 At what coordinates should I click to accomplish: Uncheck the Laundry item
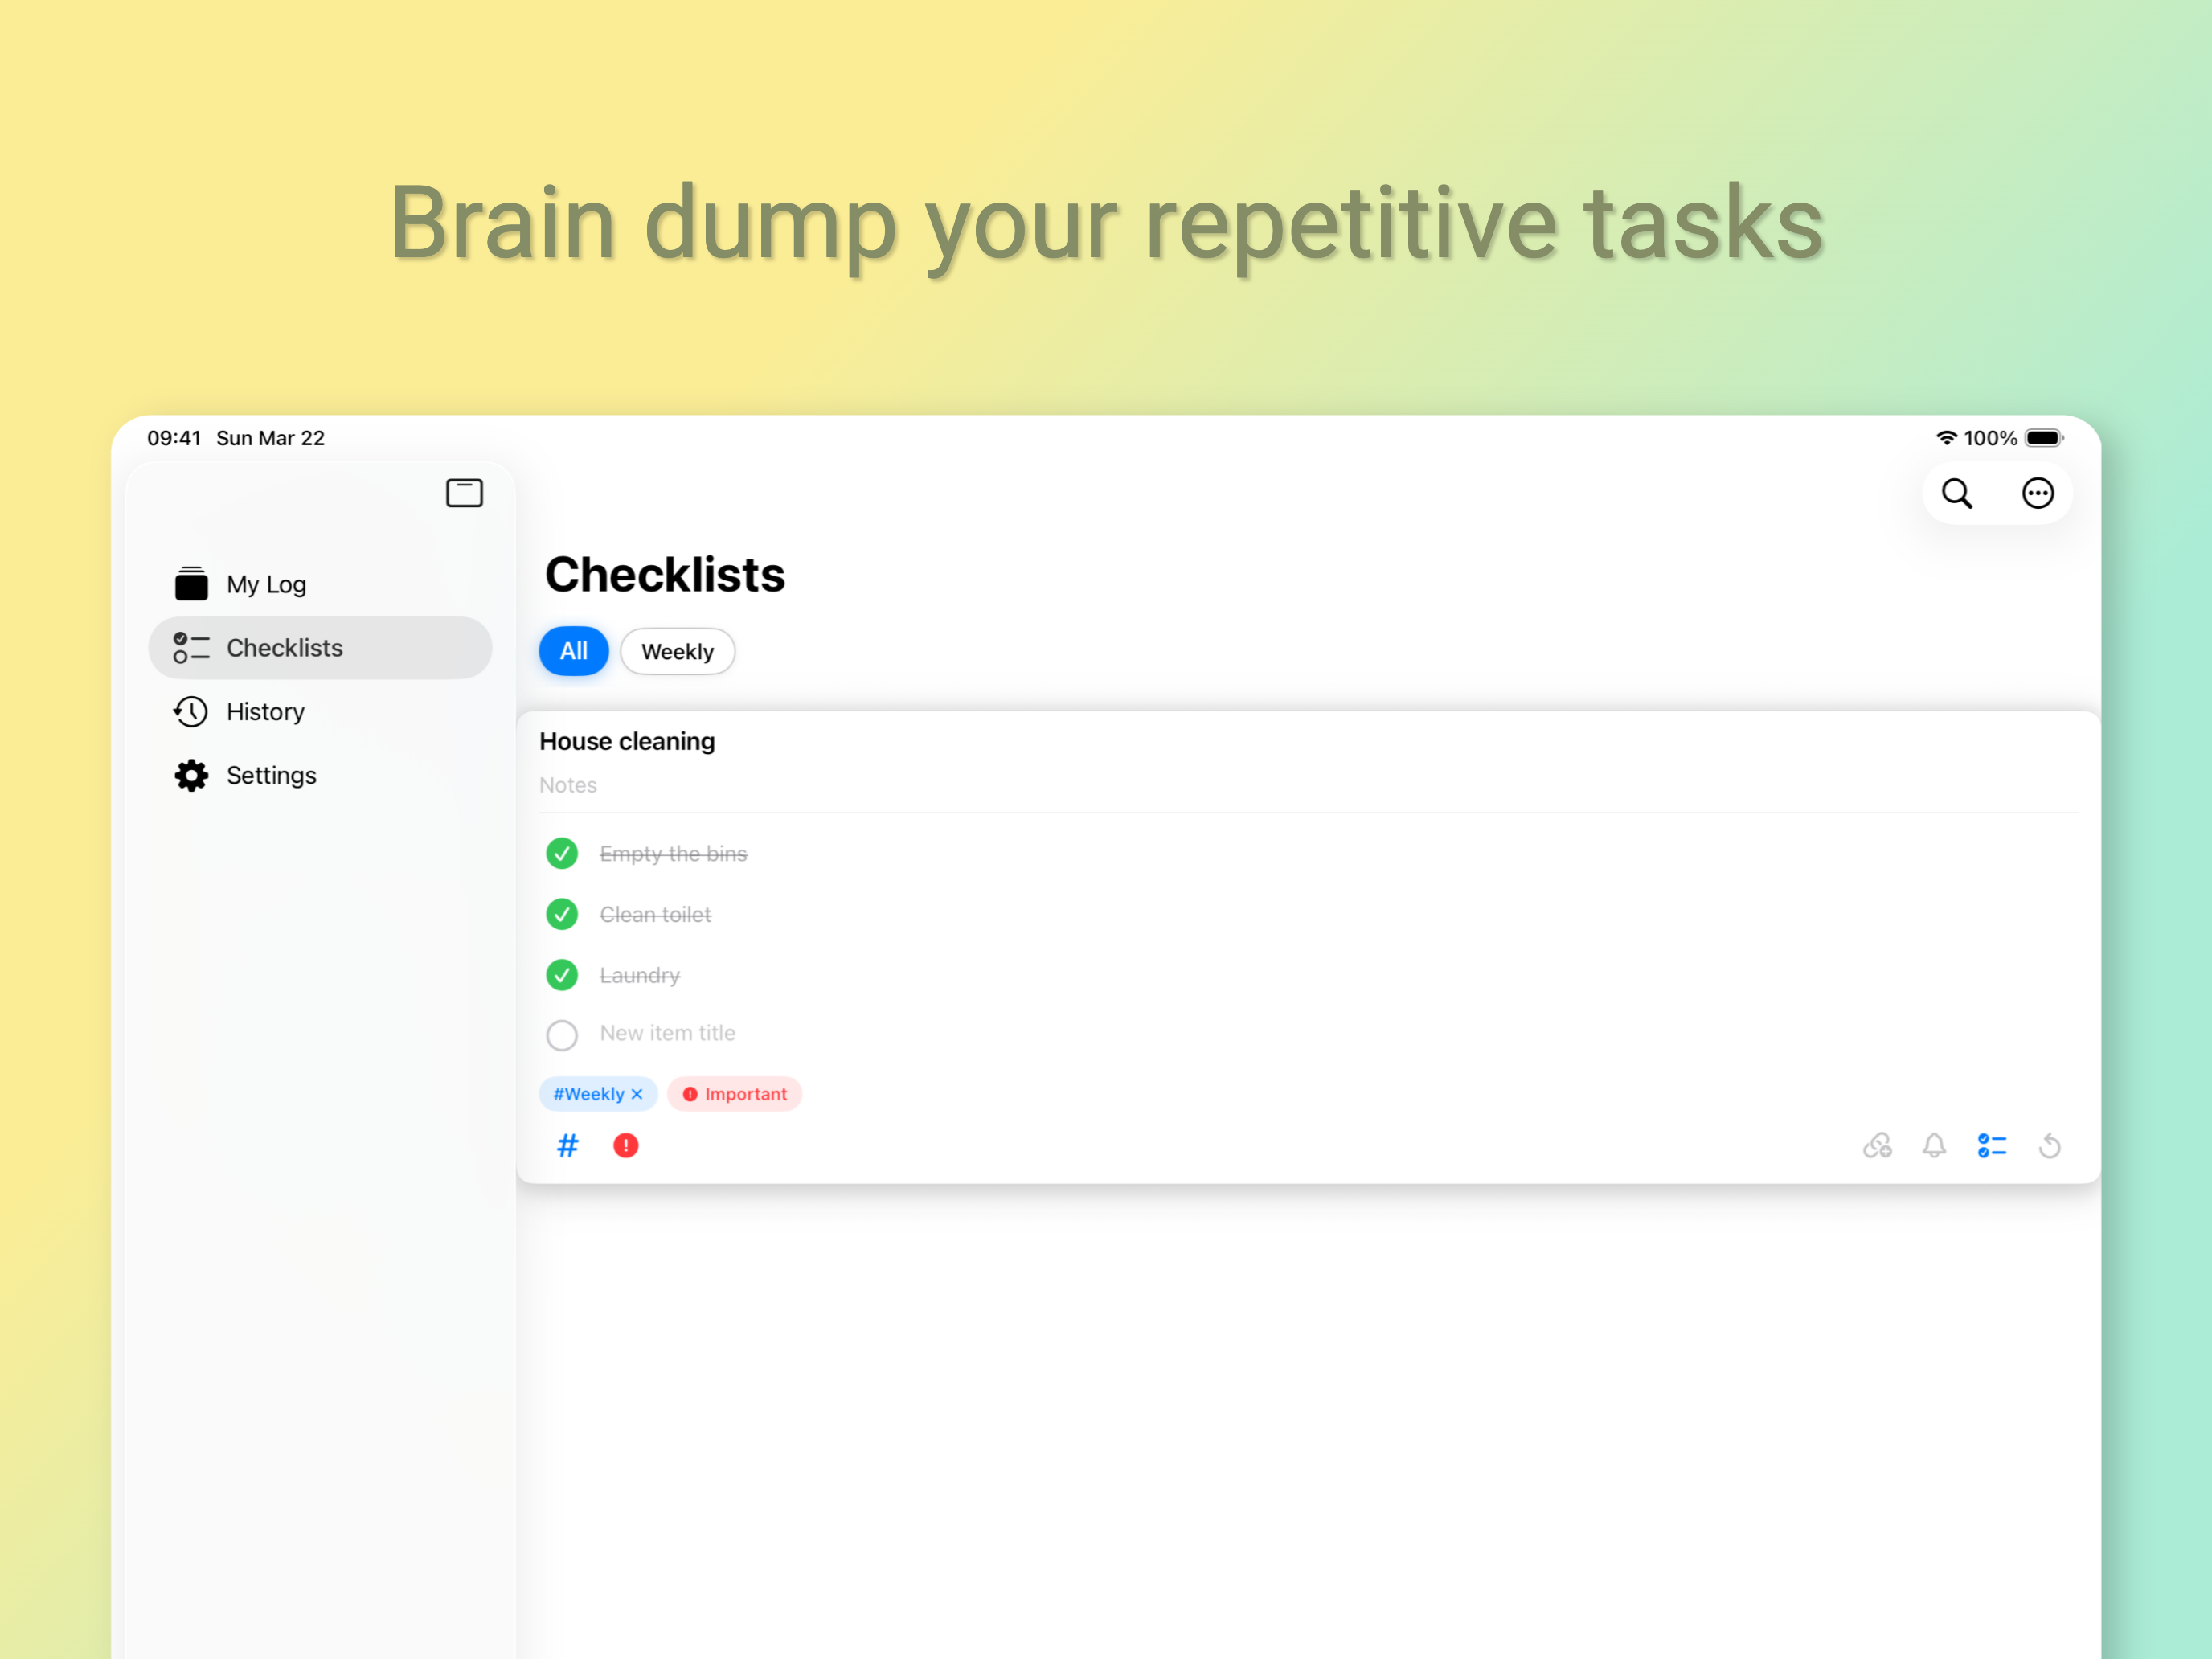pos(562,976)
